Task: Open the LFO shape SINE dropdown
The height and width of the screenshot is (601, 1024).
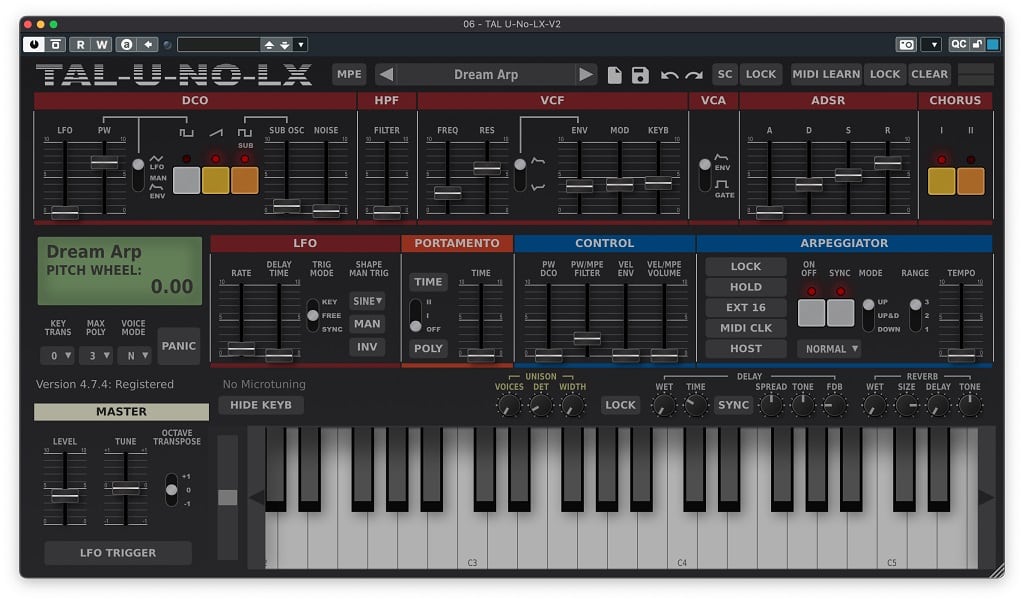Action: (x=368, y=301)
